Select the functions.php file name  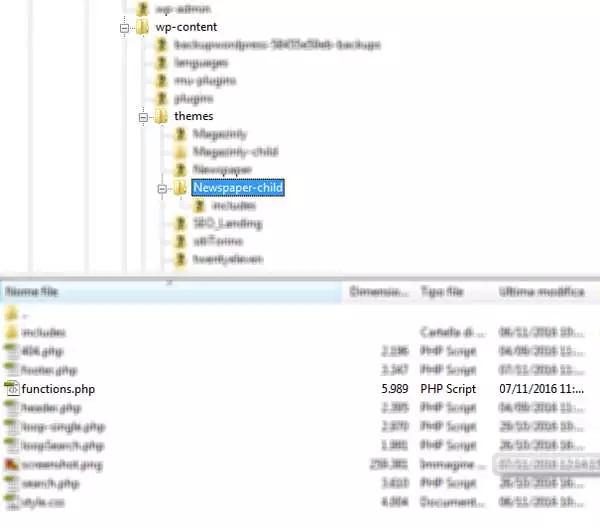58,389
